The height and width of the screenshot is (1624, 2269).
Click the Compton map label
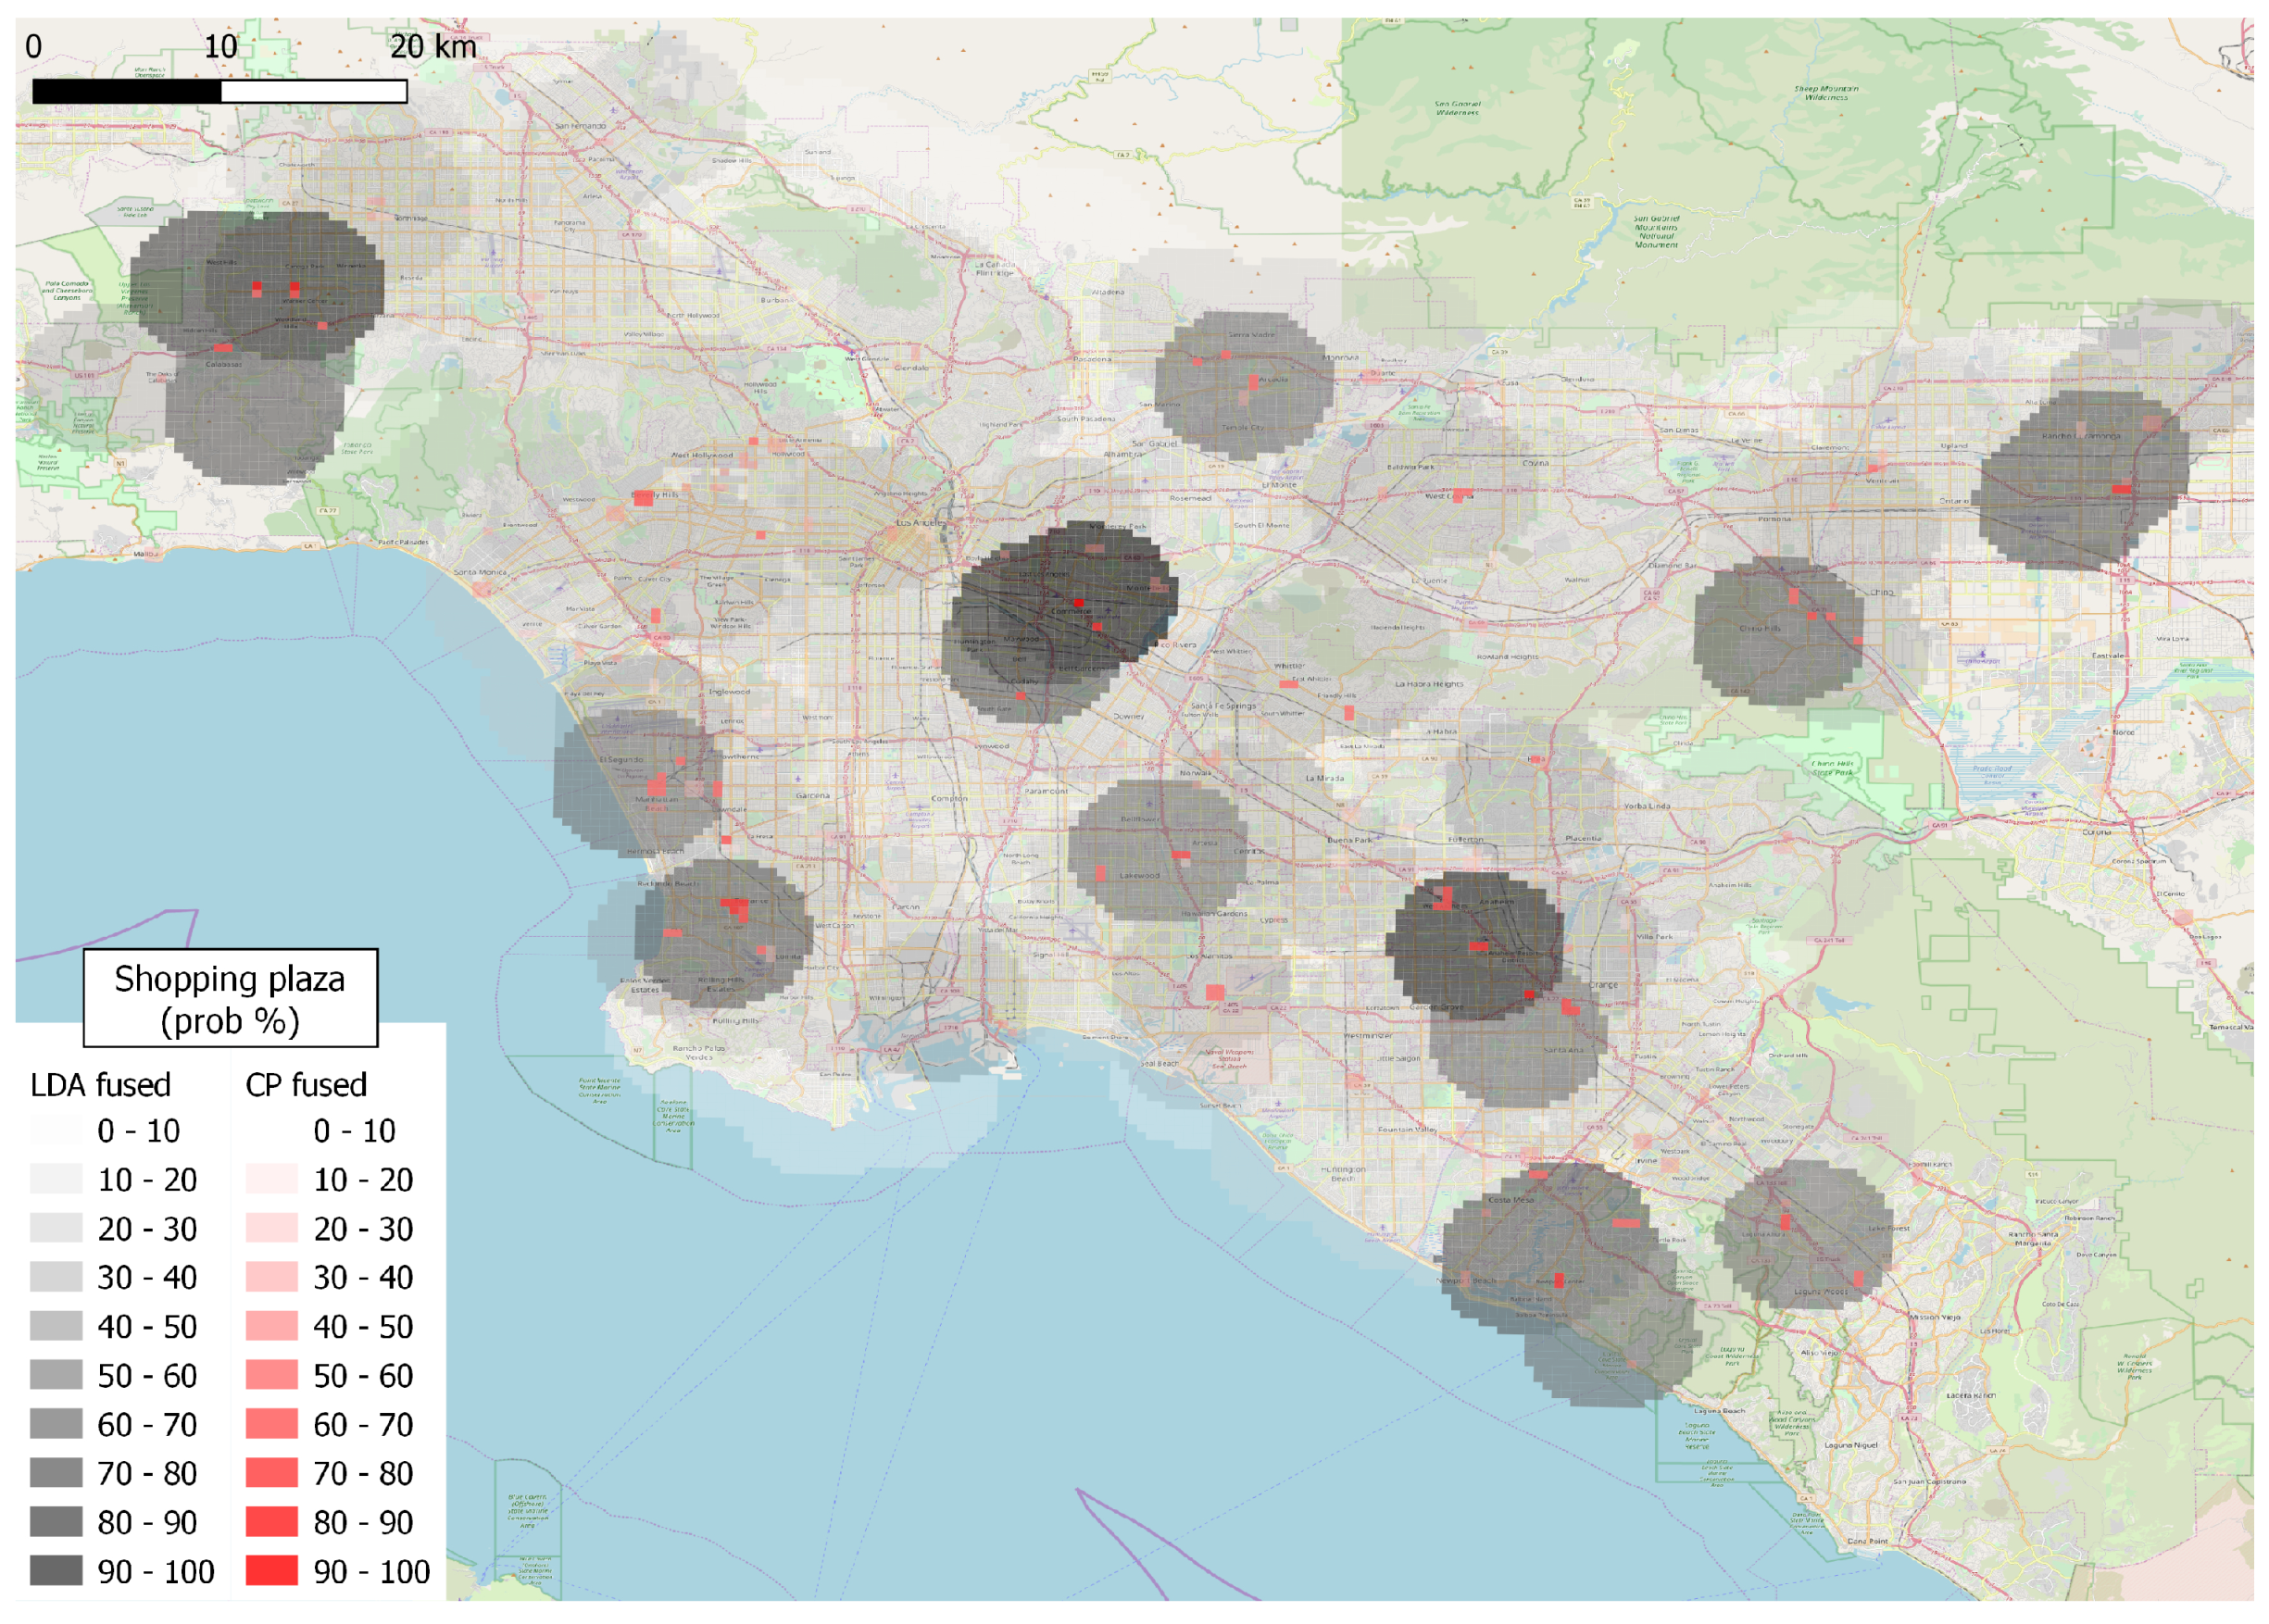948,798
